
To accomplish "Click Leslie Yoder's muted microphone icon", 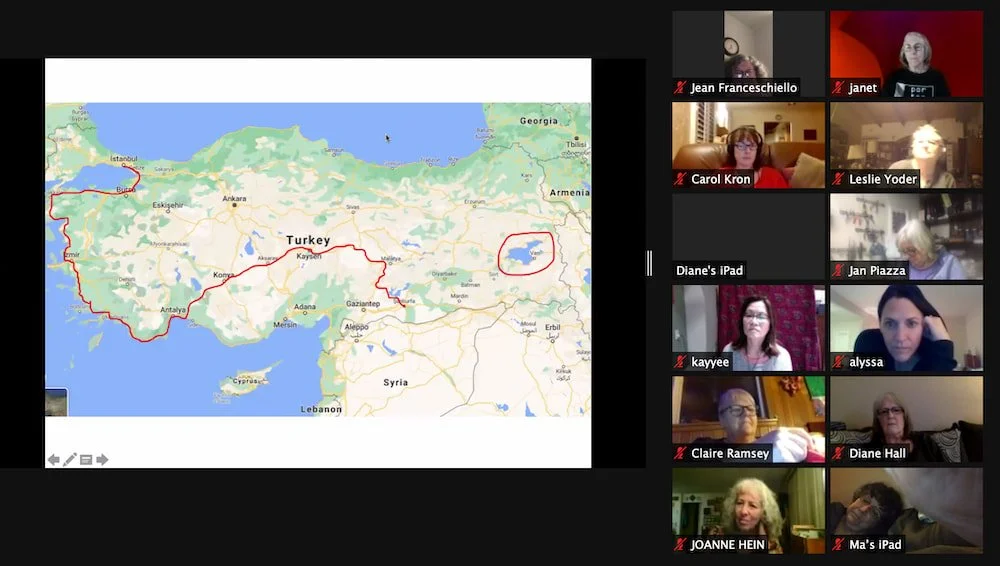I will point(838,179).
